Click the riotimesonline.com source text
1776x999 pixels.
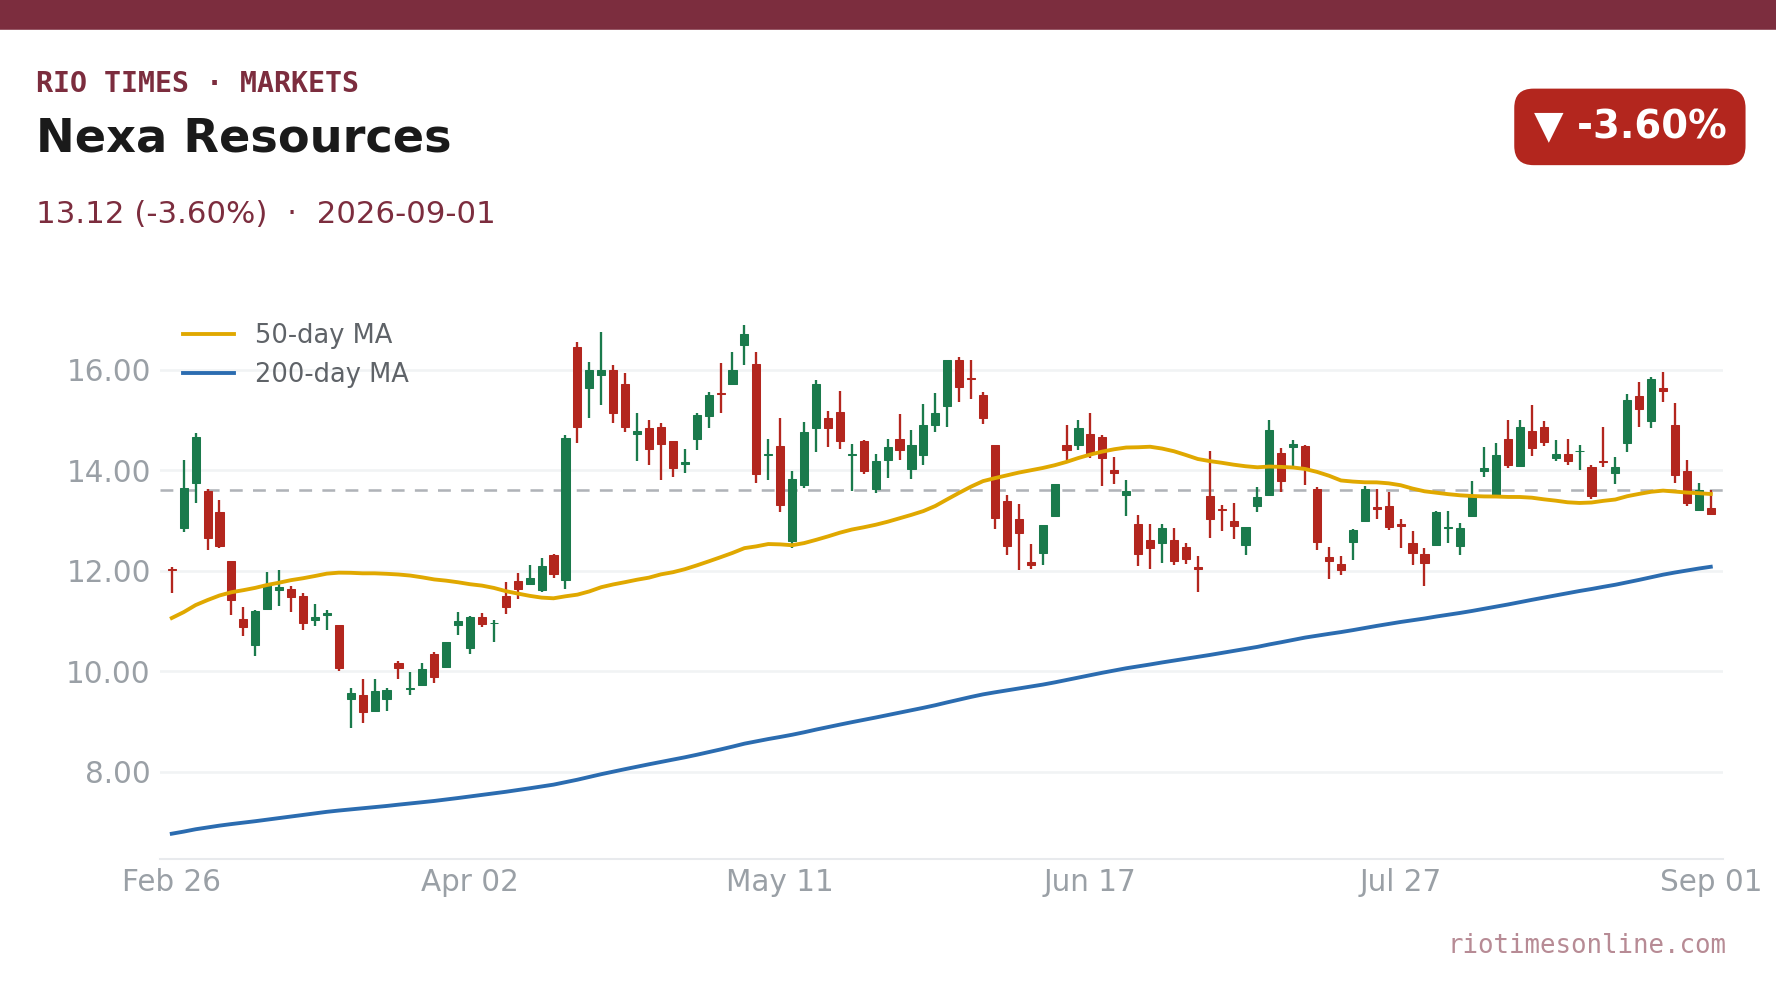tap(1587, 944)
